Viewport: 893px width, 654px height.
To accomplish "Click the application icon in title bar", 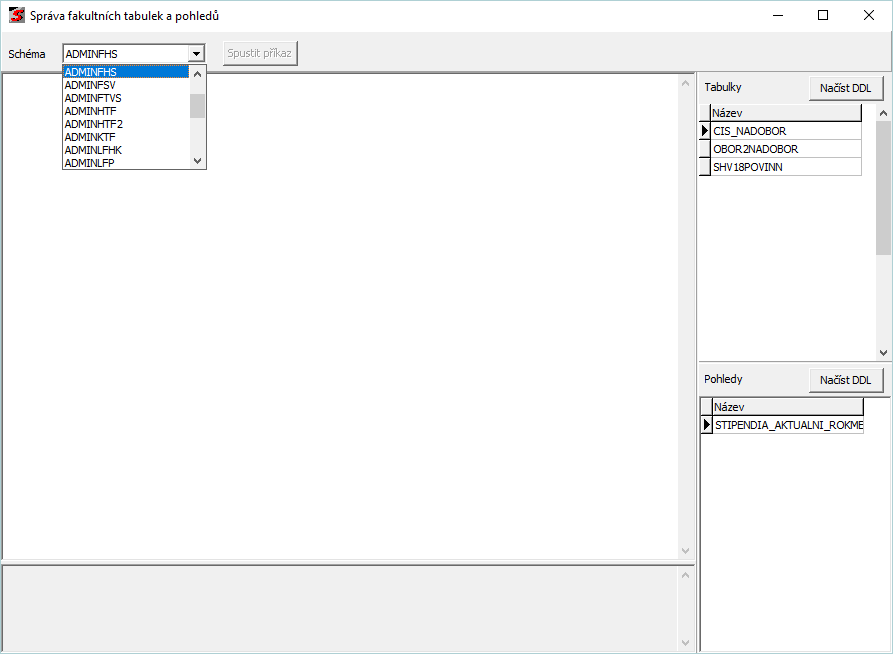I will (16, 15).
